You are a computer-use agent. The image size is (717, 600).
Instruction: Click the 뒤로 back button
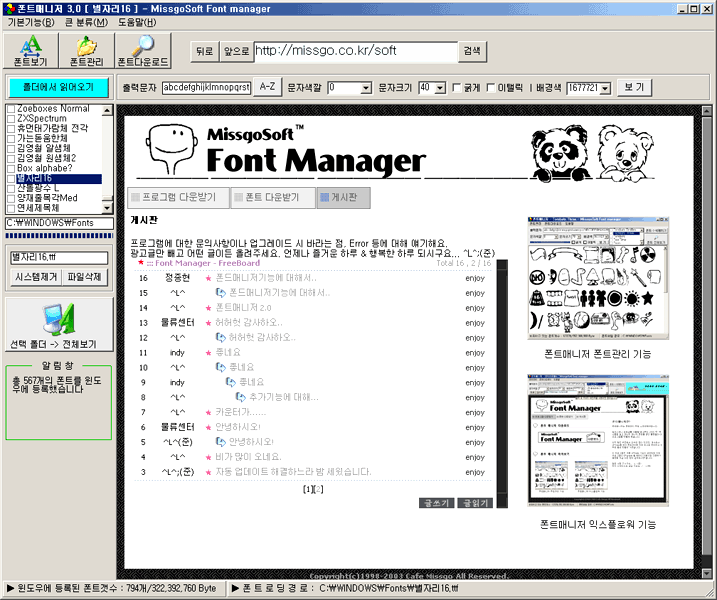click(204, 51)
